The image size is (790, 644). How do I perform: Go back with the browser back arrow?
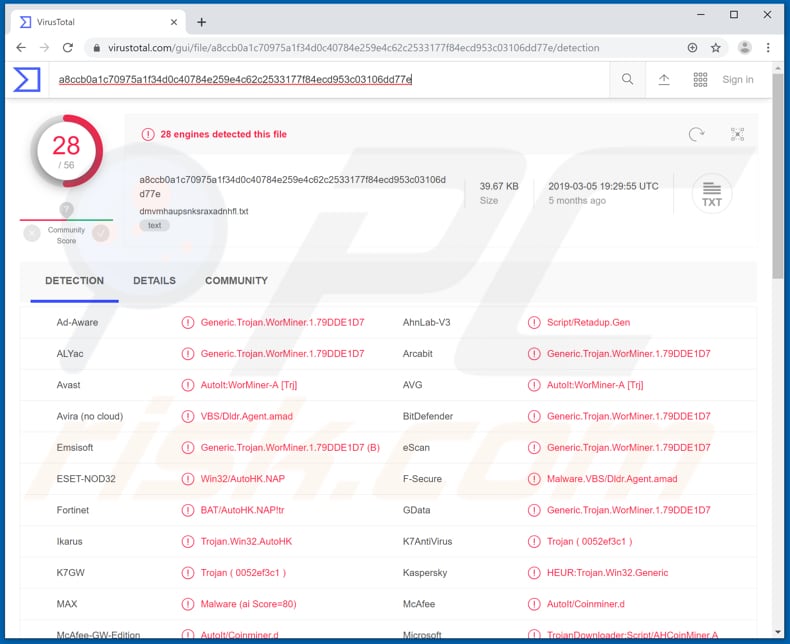tap(21, 47)
